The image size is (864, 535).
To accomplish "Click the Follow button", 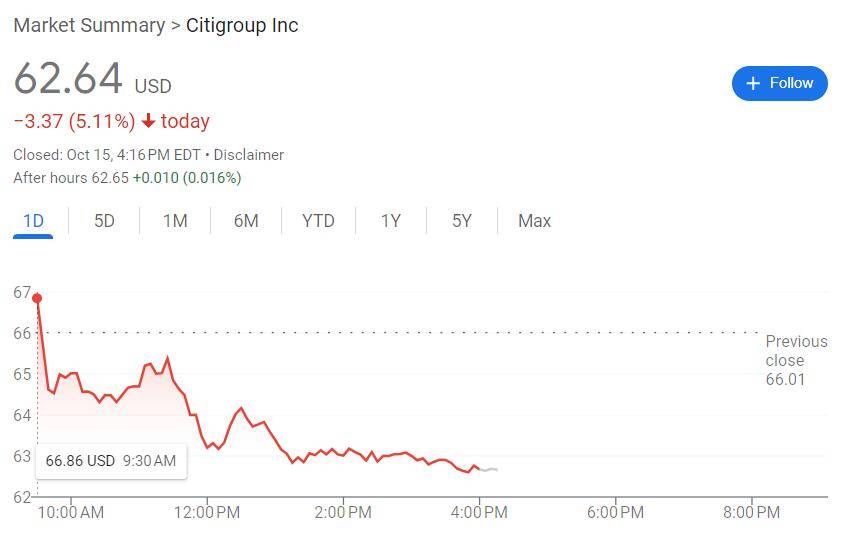I will 779,83.
